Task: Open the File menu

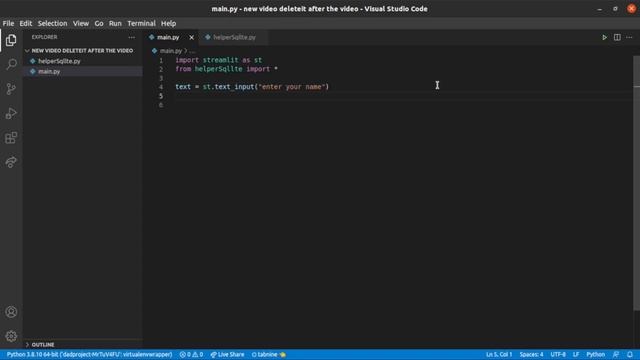Action: tap(8, 23)
